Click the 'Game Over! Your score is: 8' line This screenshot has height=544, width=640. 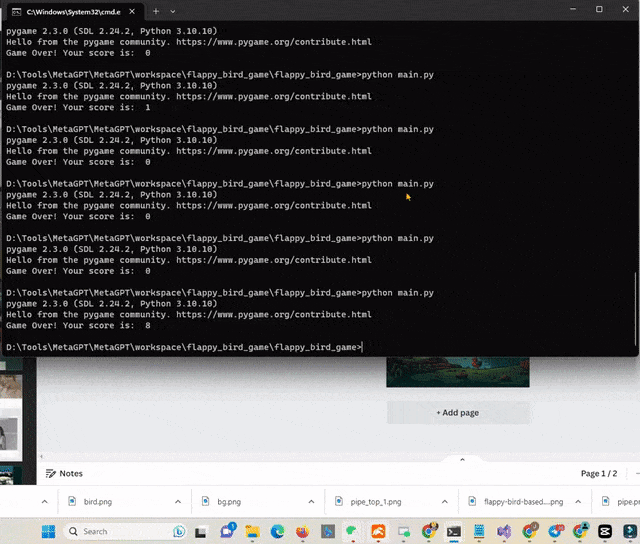pyautogui.click(x=78, y=326)
